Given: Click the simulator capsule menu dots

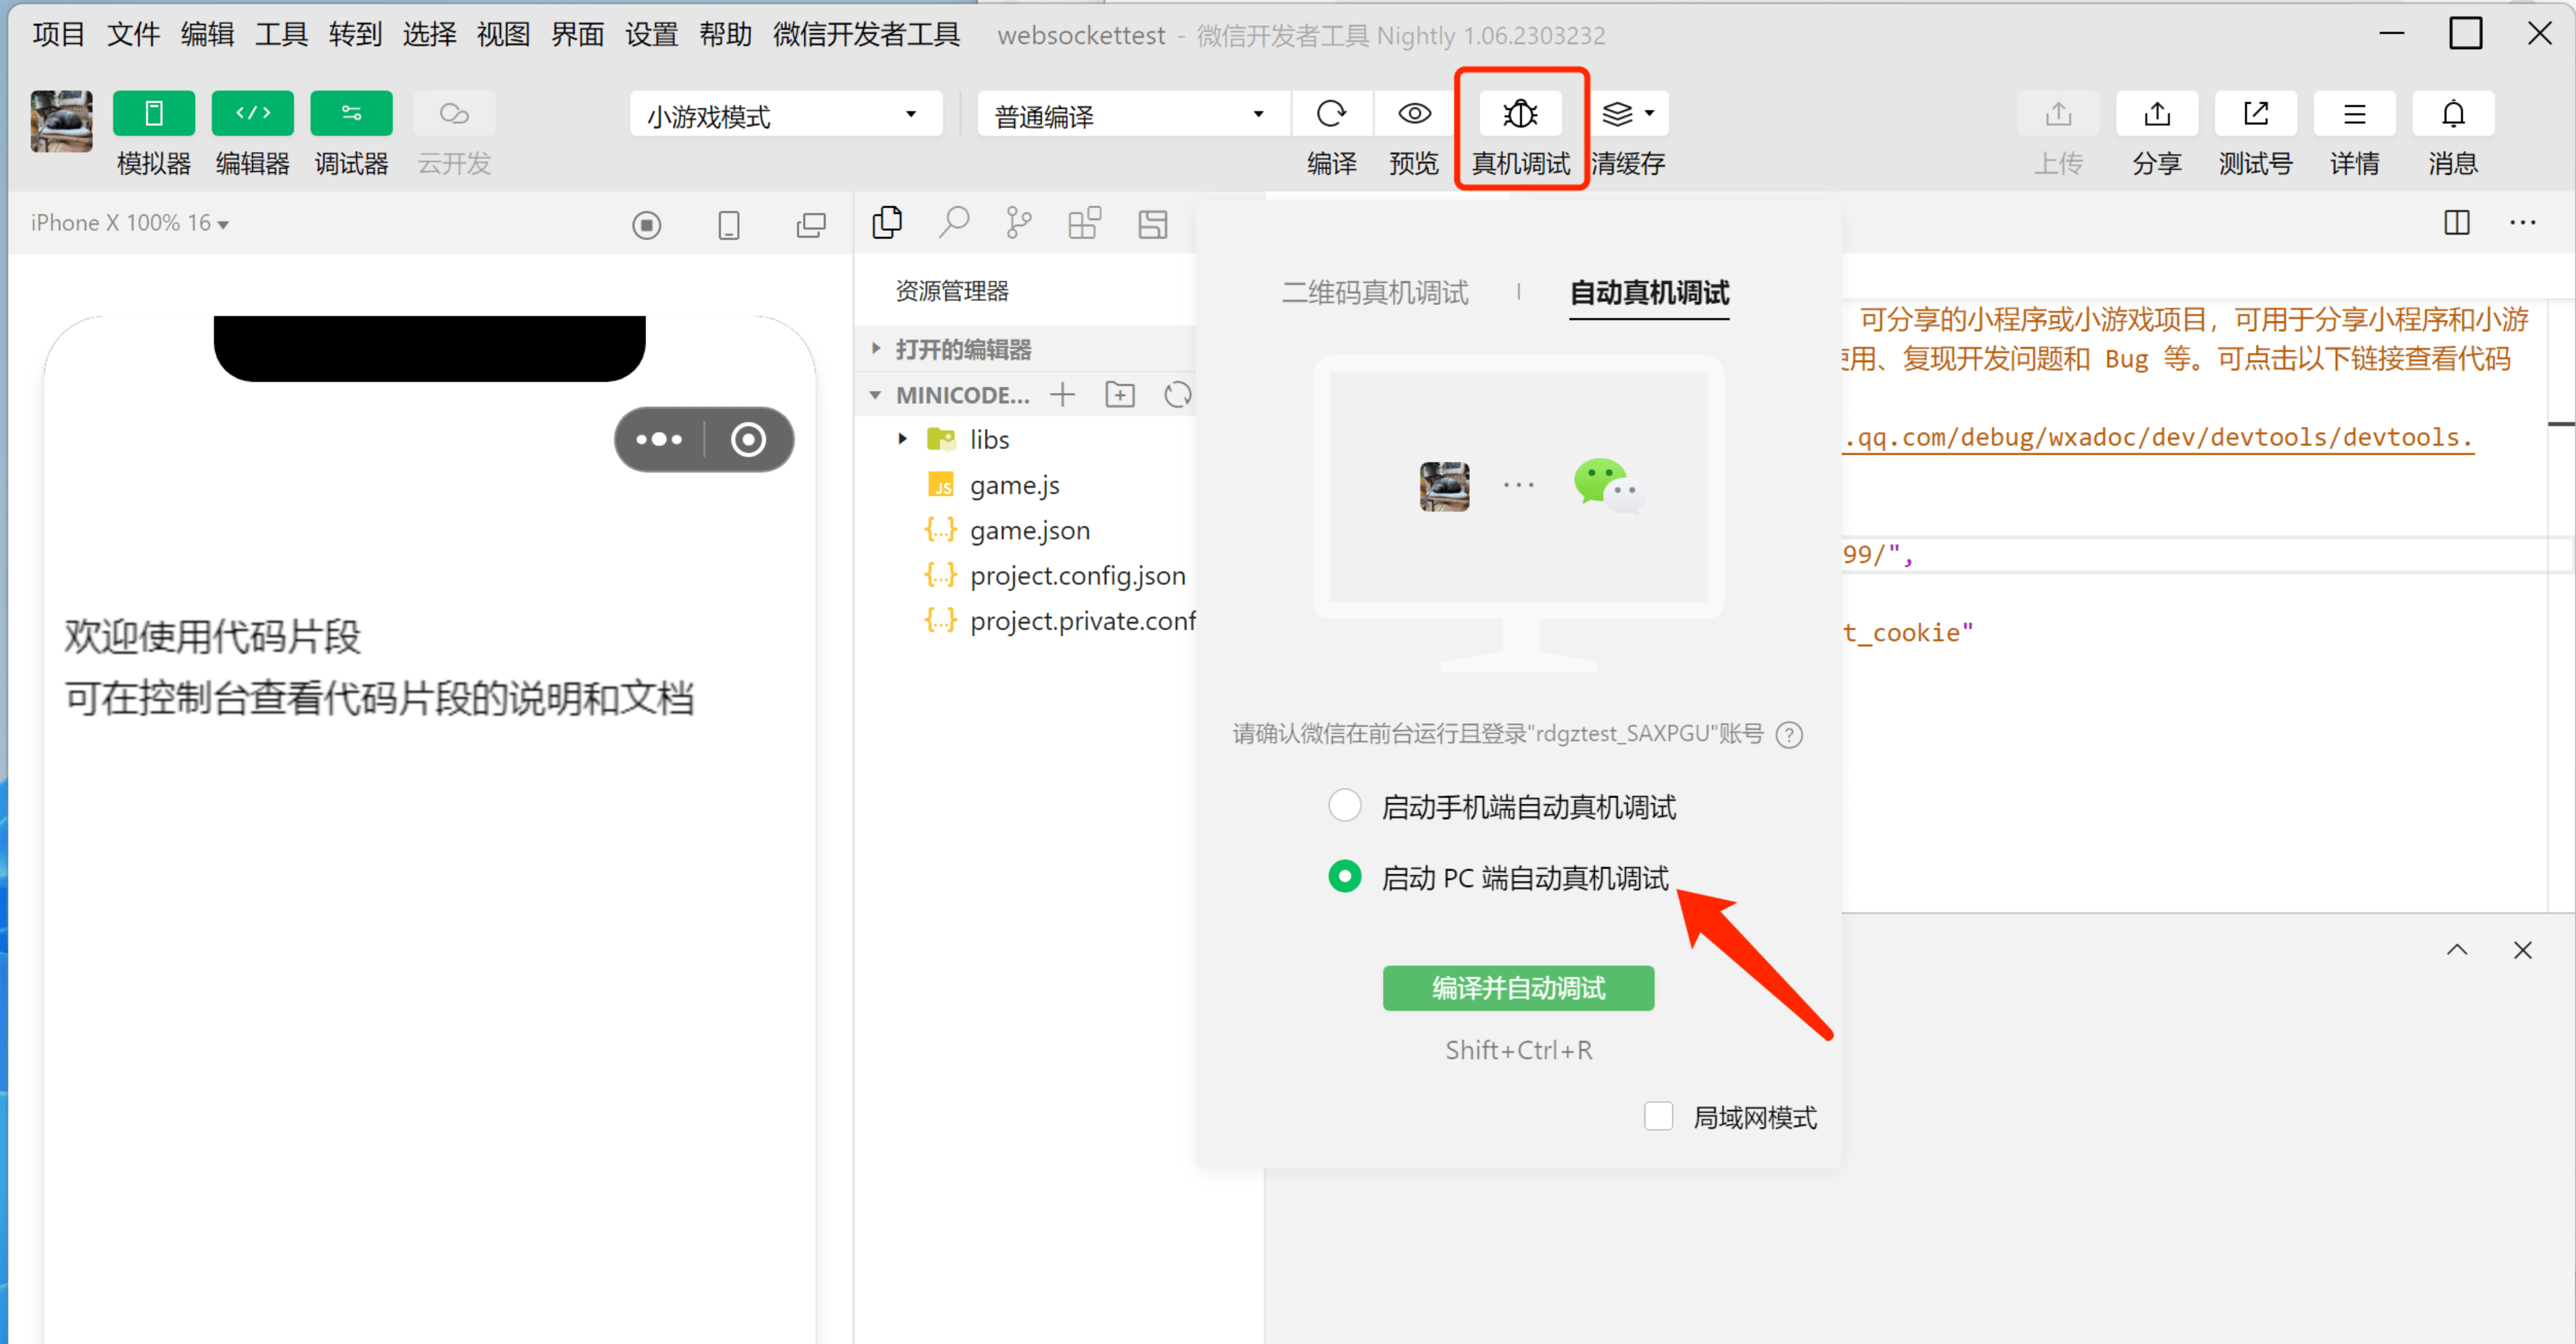Looking at the screenshot, I should tap(659, 439).
